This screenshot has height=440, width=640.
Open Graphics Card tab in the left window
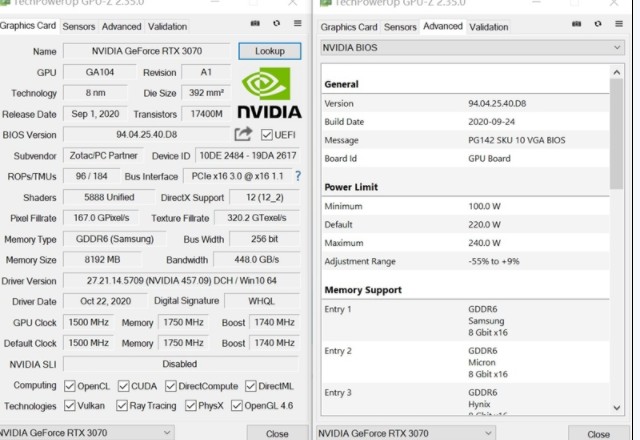tap(28, 26)
